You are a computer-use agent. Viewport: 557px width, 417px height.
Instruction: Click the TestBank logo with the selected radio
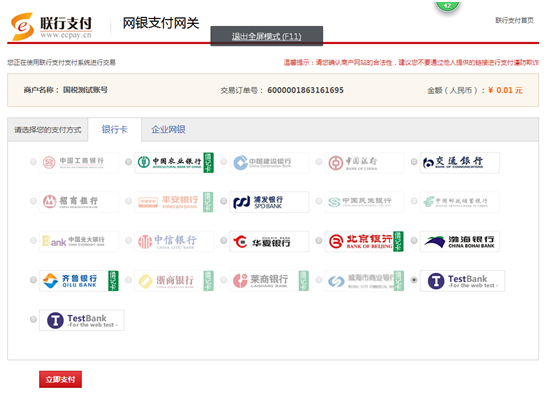coord(462,281)
